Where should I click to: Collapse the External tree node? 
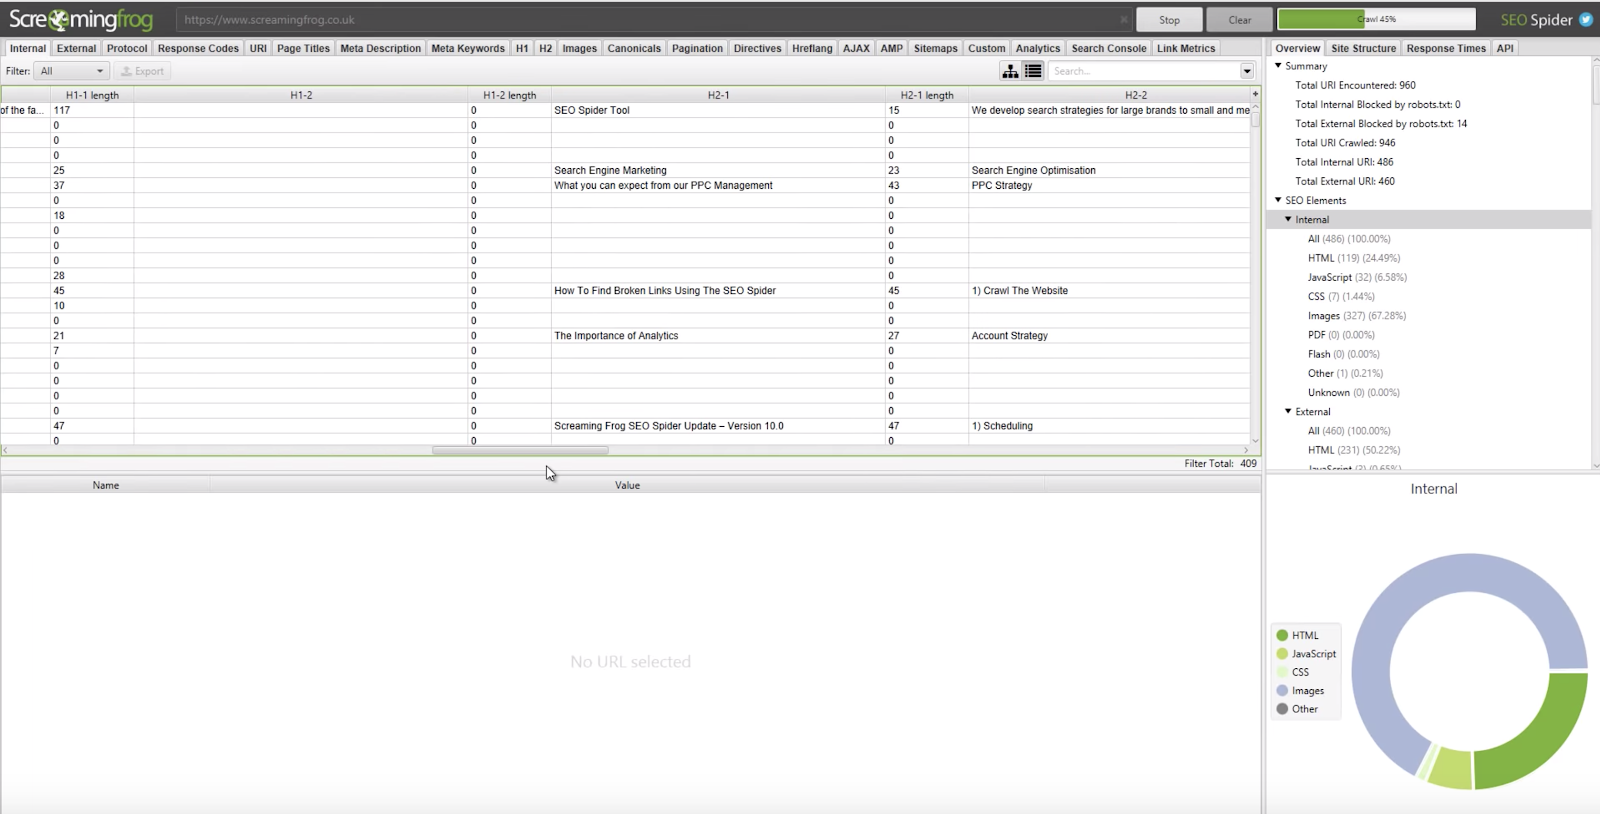1288,411
